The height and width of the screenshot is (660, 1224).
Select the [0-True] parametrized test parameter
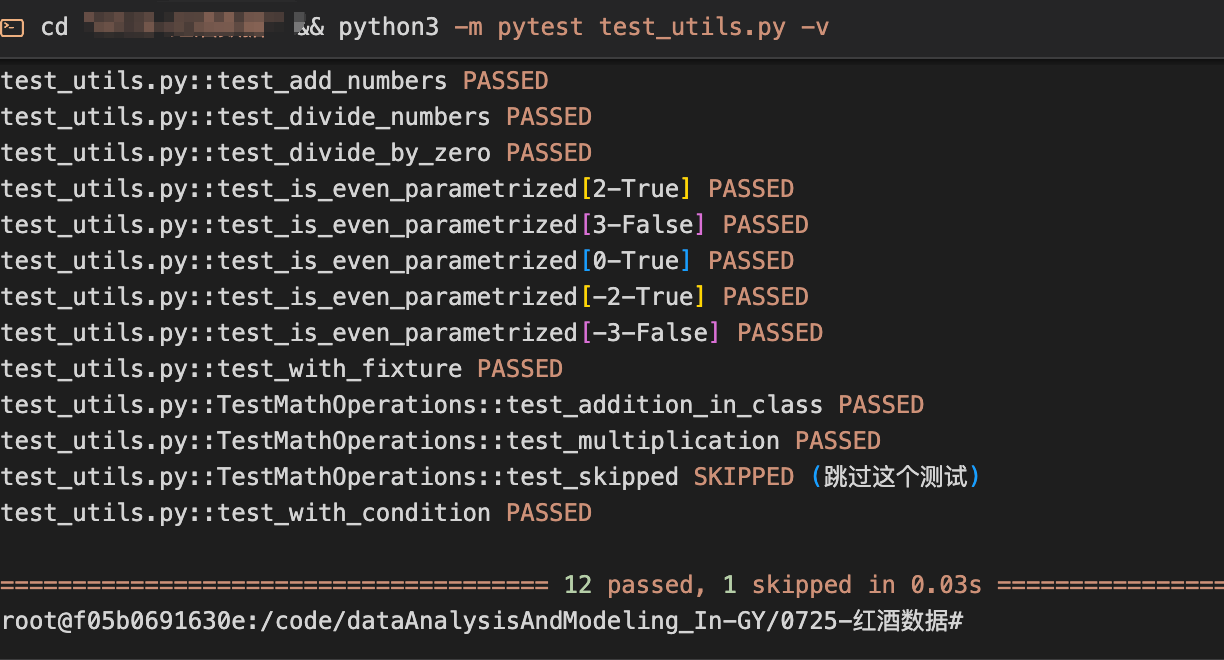pos(636,261)
